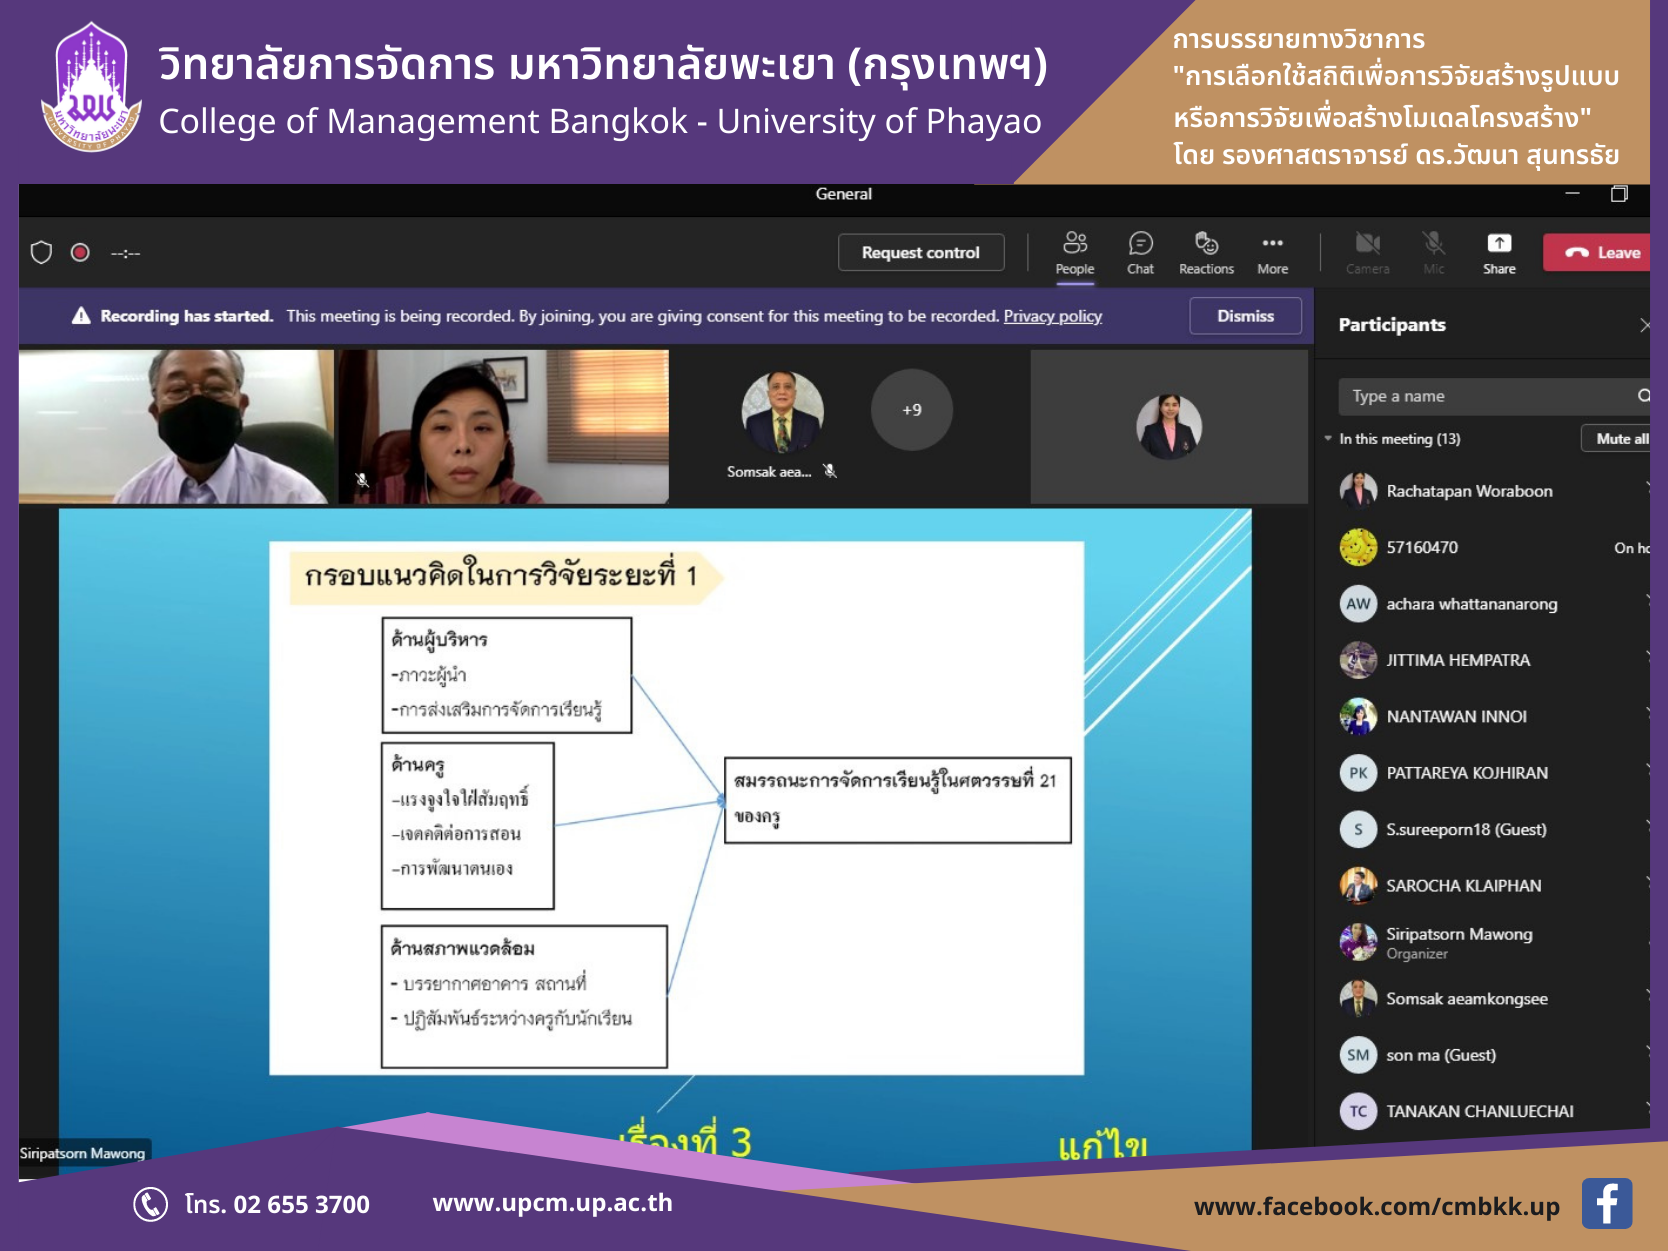Open the People panel icon
This screenshot has width=1668, height=1251.
(x=1075, y=253)
